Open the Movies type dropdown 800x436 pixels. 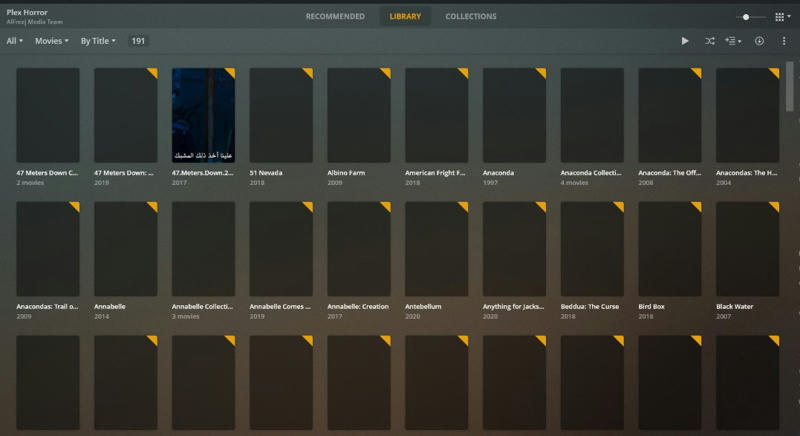[51, 41]
